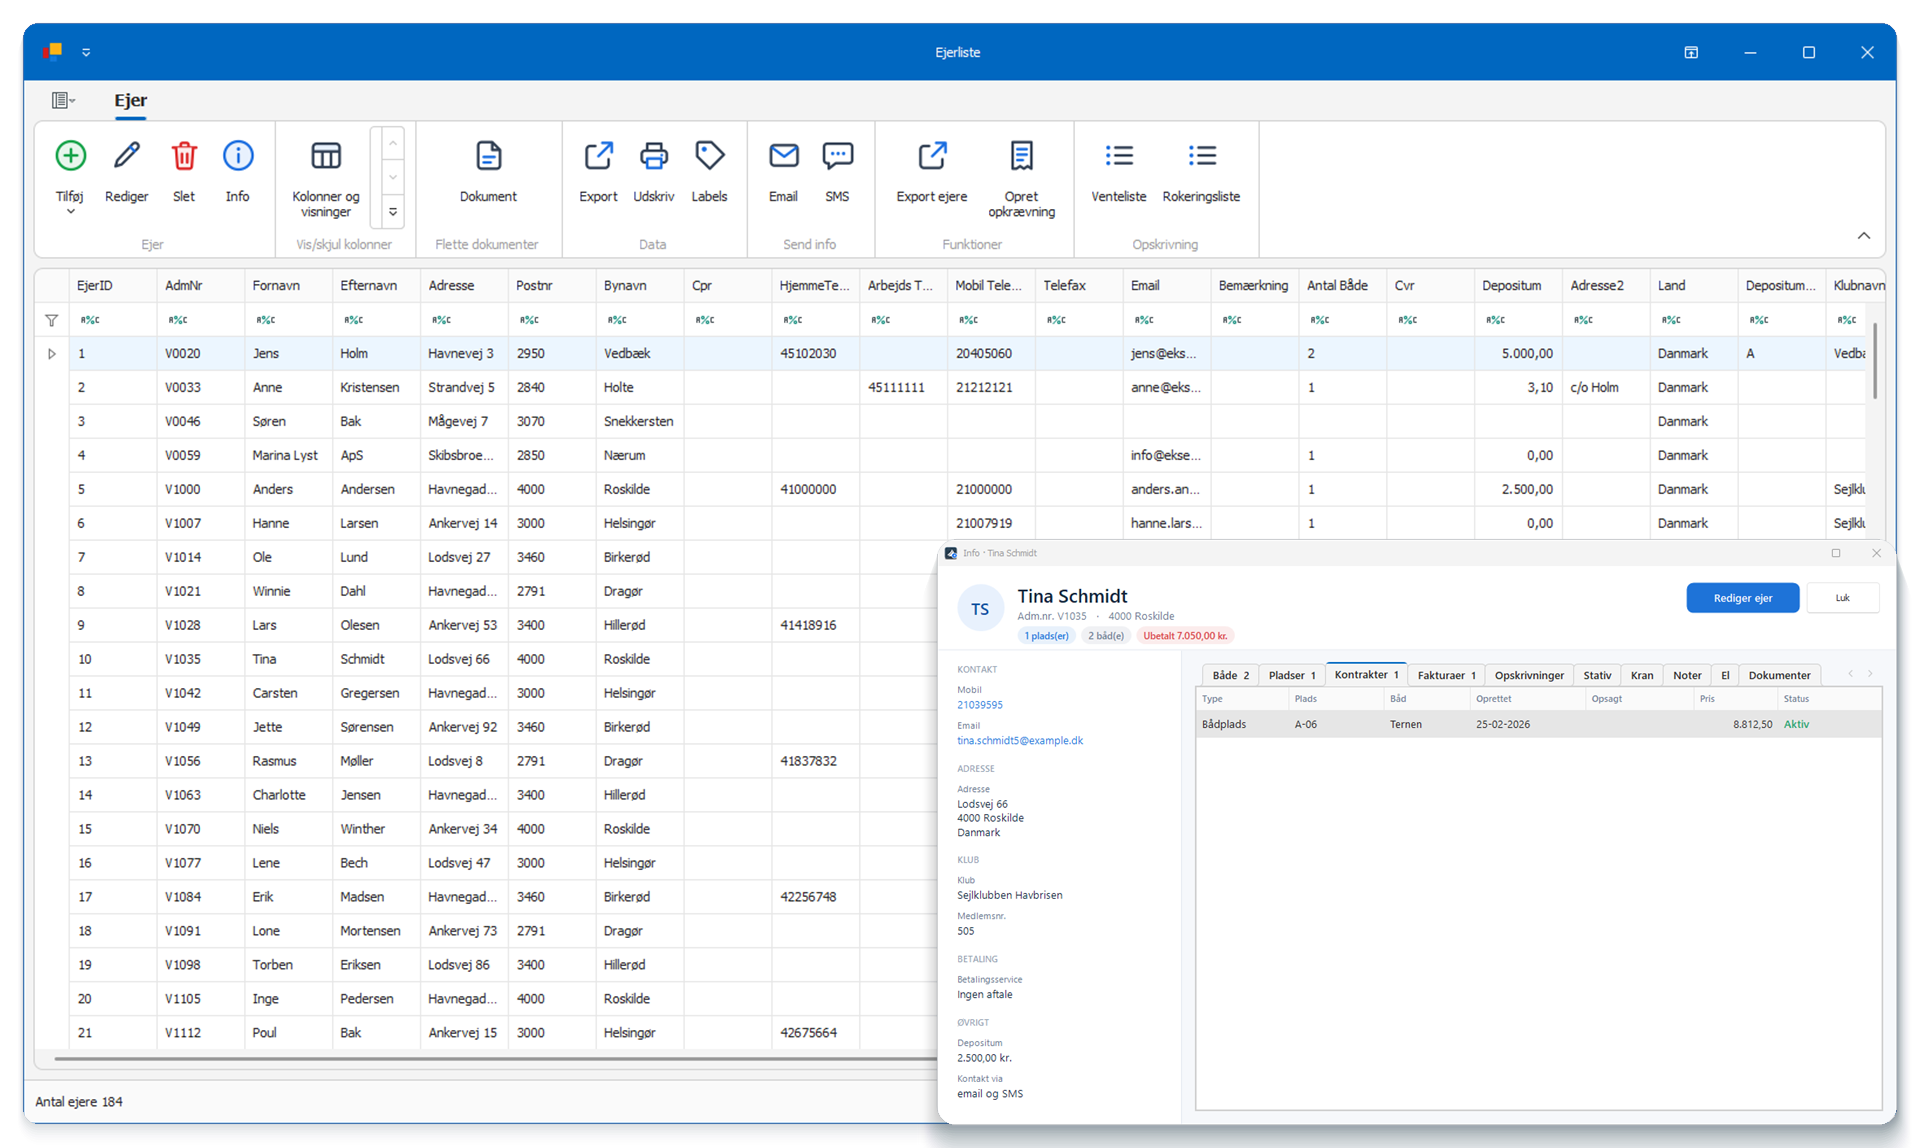Open the Info ribbon icon

click(238, 156)
